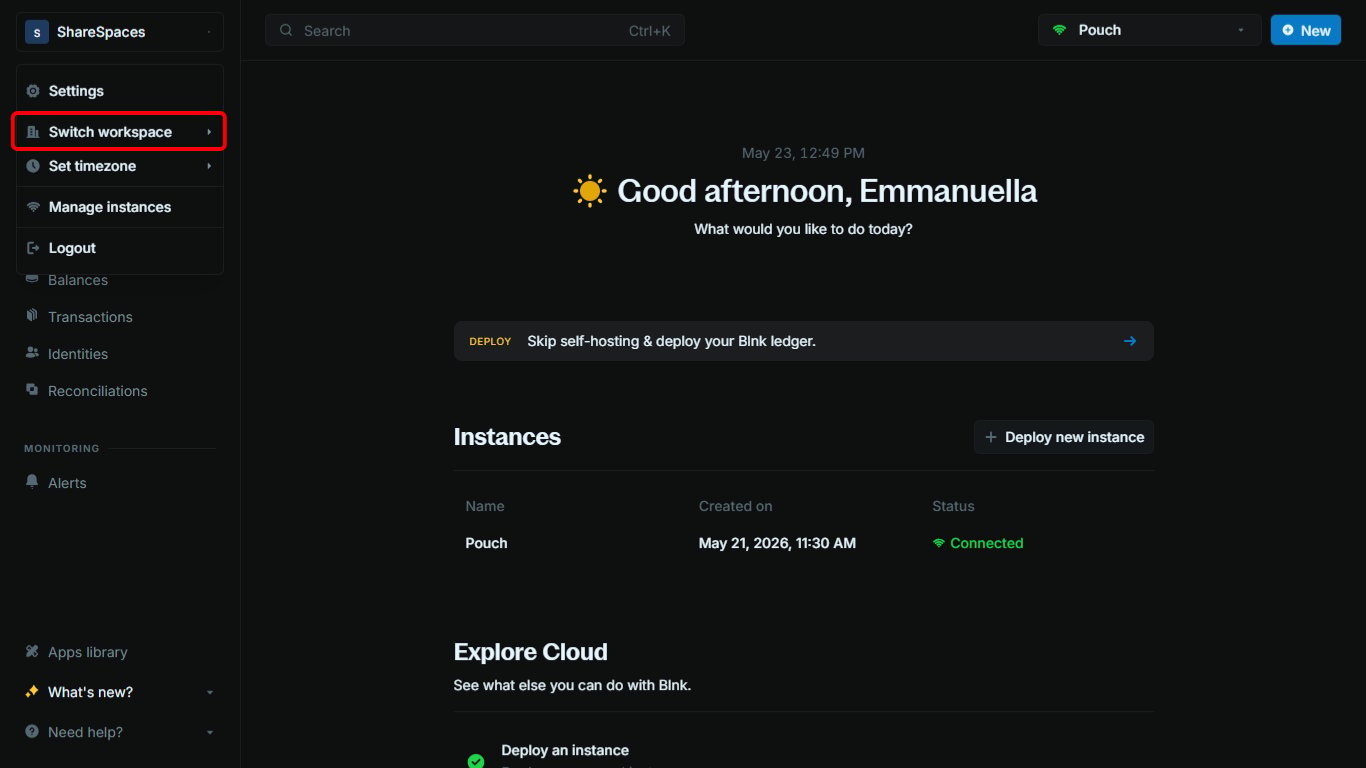Click the Apps library icon
The width and height of the screenshot is (1366, 768).
32,651
